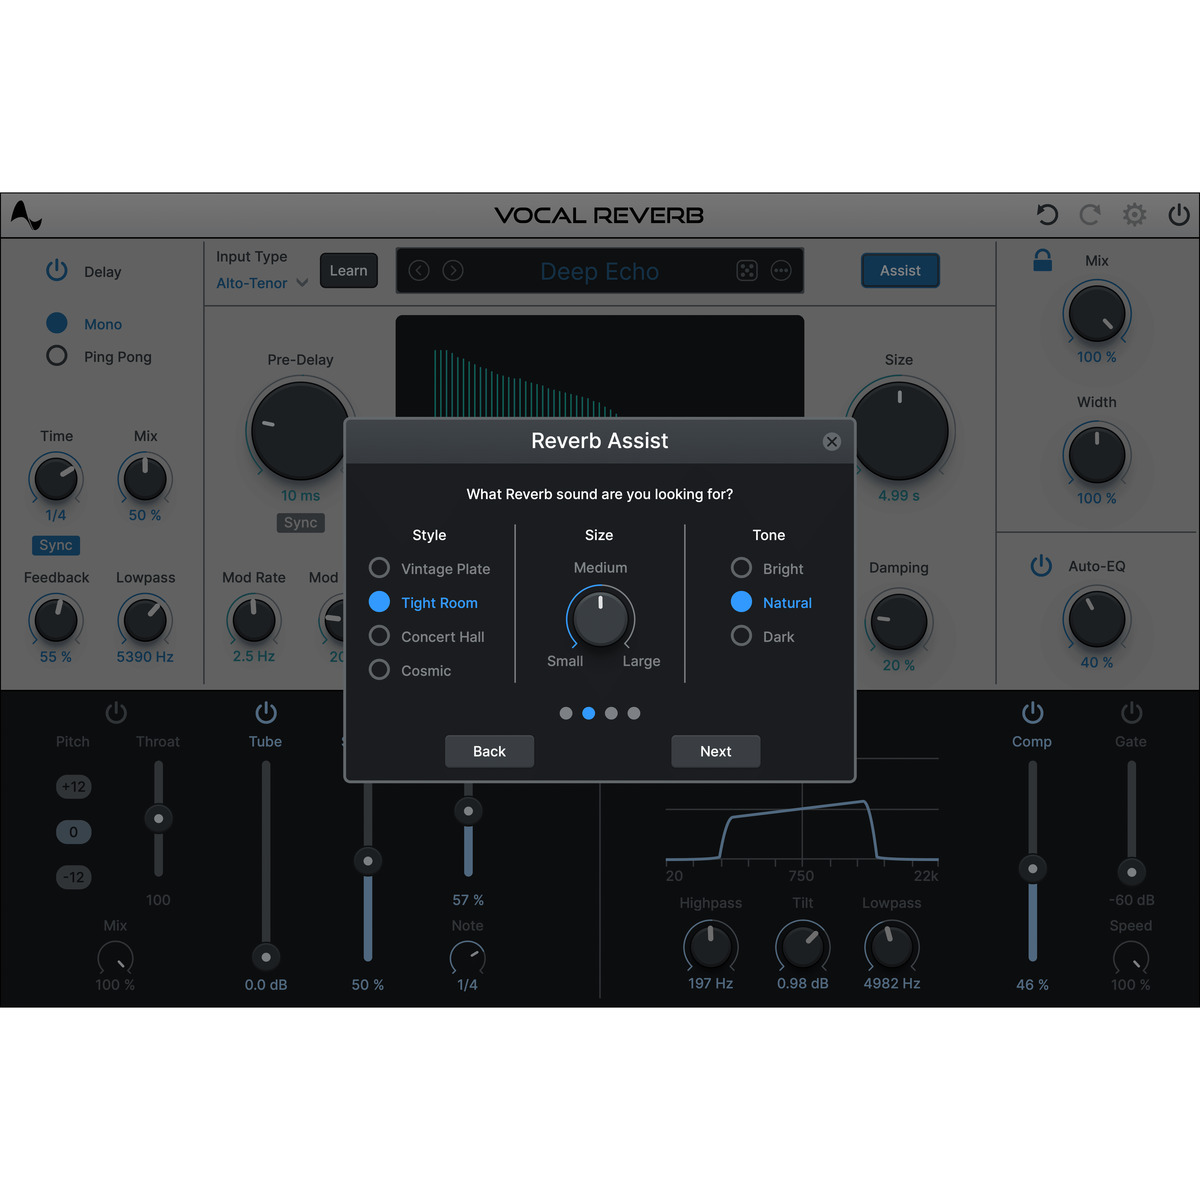1200x1200 pixels.
Task: Click the EQ Highpass knob
Action: point(711,946)
